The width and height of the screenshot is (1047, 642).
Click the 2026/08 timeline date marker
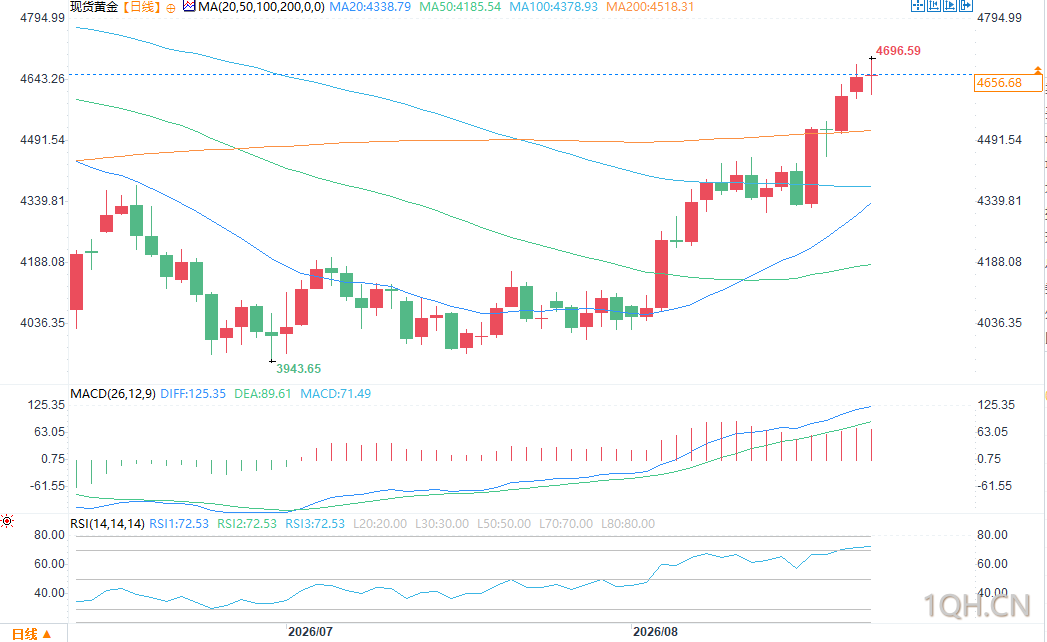(x=655, y=631)
